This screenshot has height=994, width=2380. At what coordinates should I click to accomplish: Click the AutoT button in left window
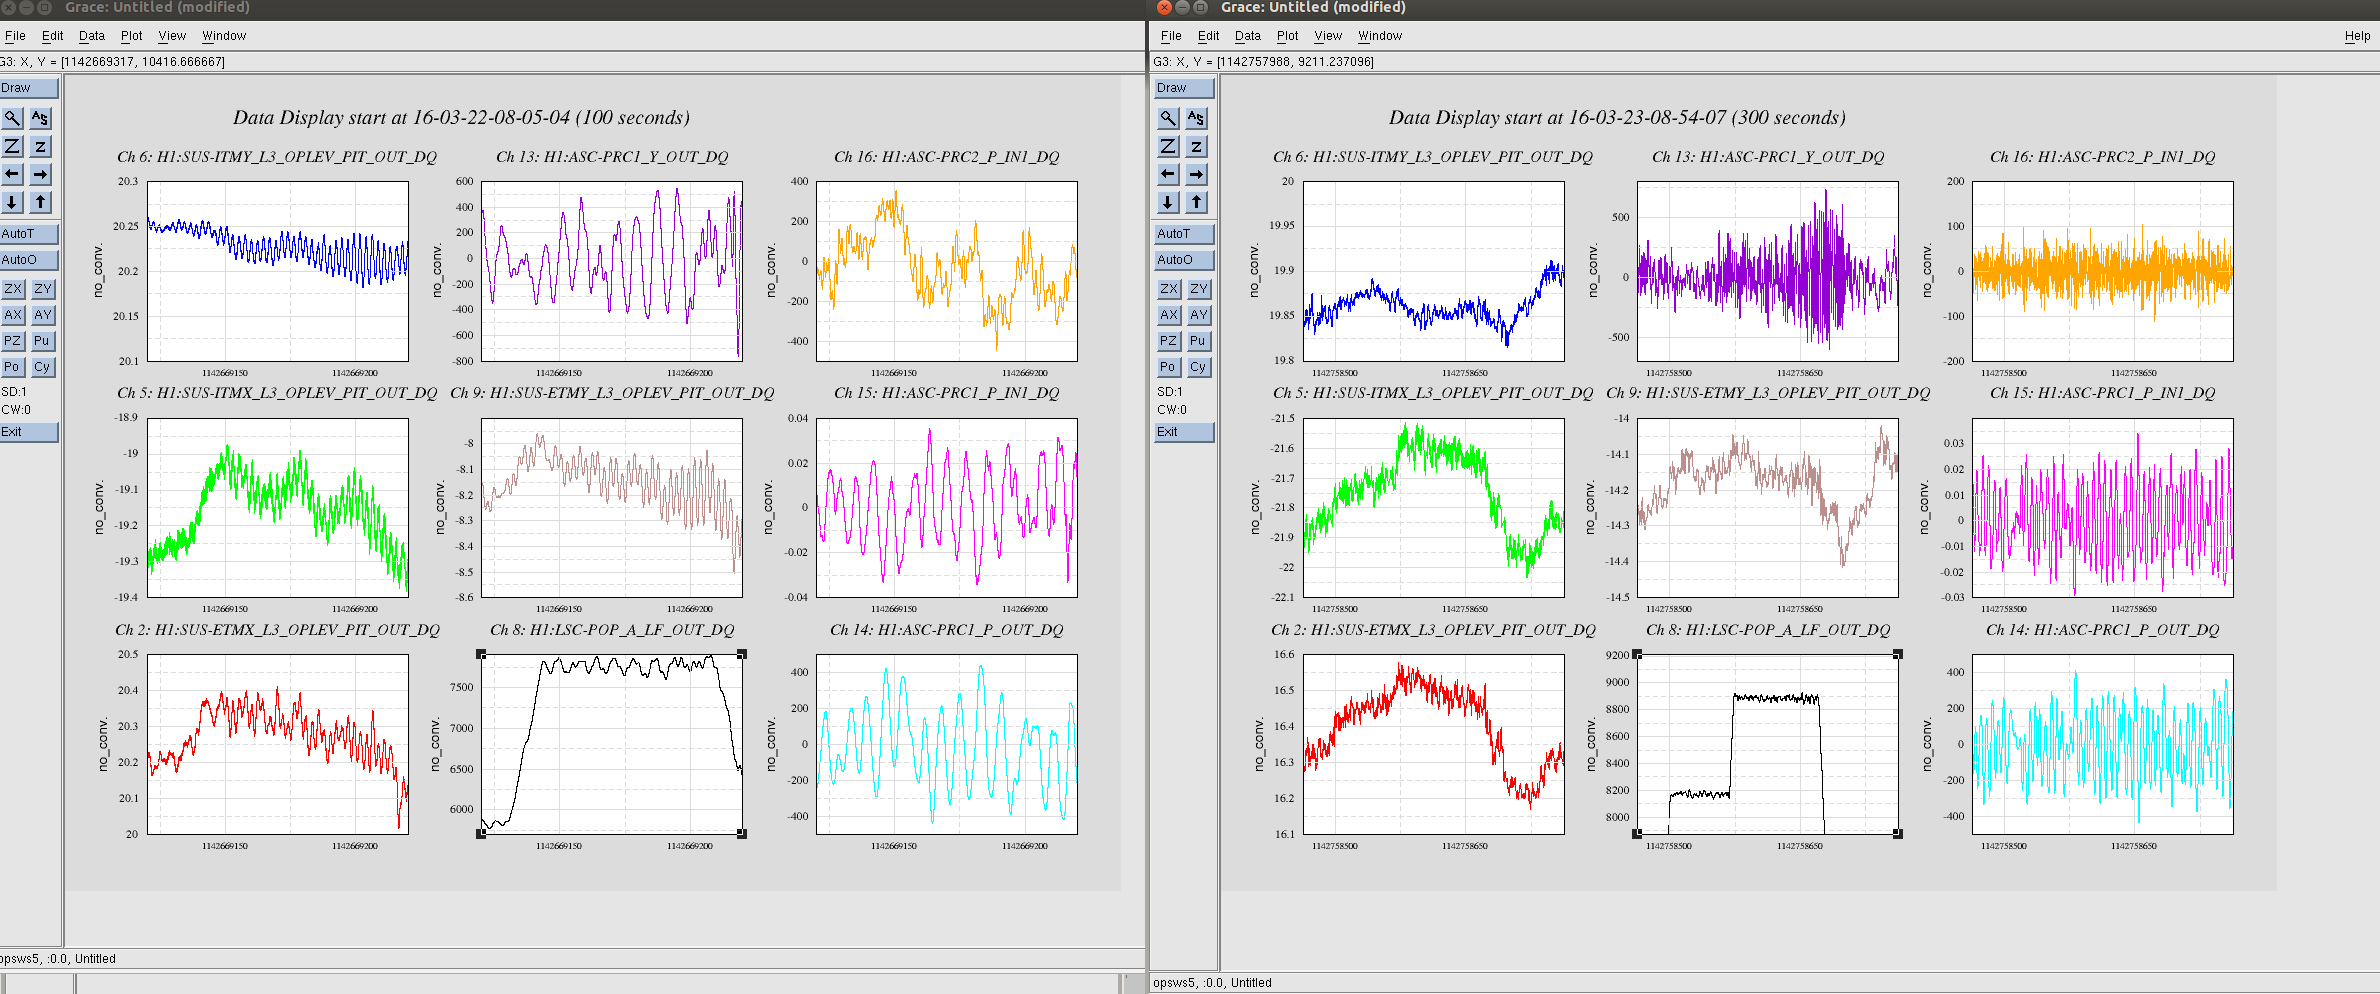(x=29, y=234)
